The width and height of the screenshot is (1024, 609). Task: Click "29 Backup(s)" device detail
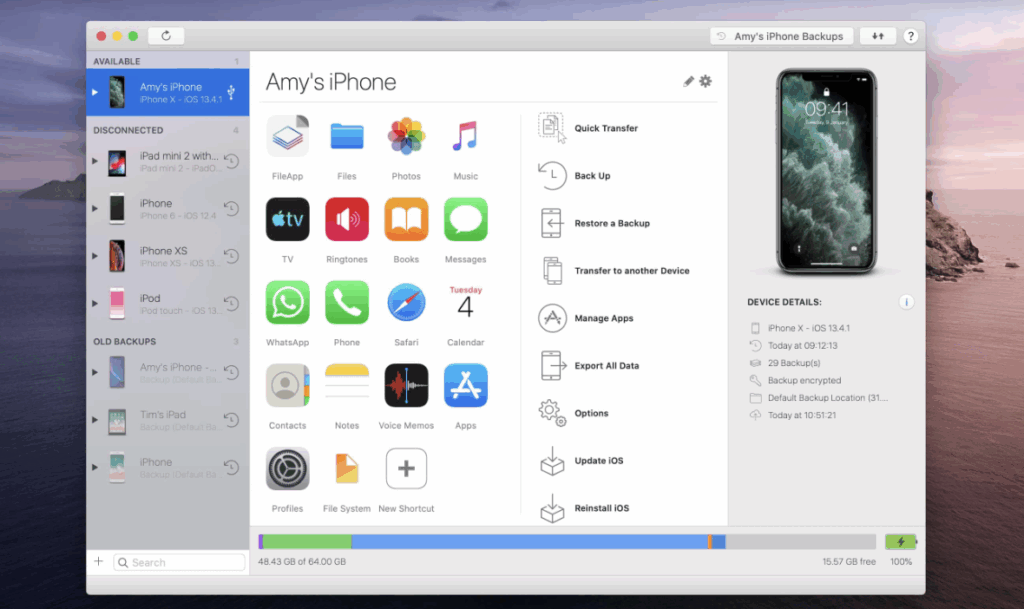[793, 363]
